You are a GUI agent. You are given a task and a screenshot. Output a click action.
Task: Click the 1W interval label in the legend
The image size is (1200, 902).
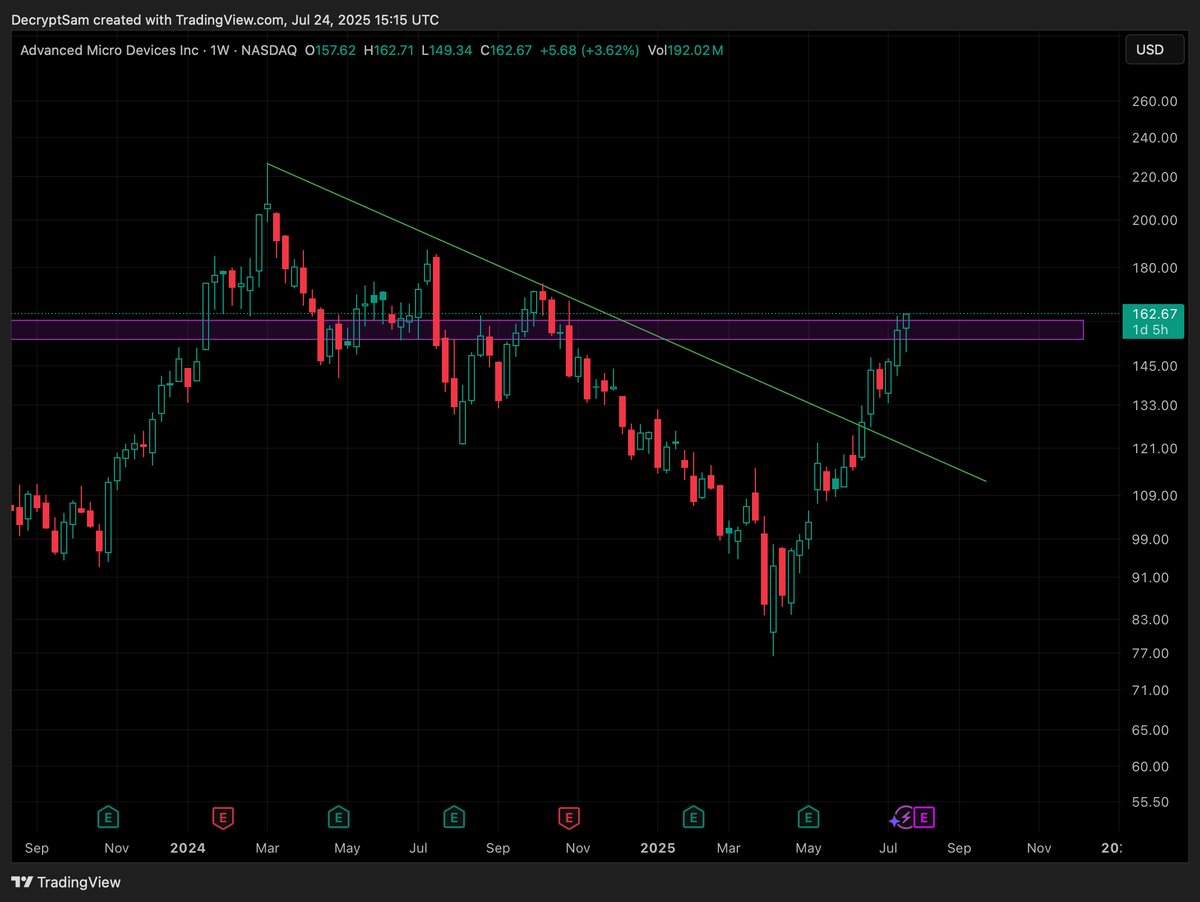pyautogui.click(x=220, y=50)
